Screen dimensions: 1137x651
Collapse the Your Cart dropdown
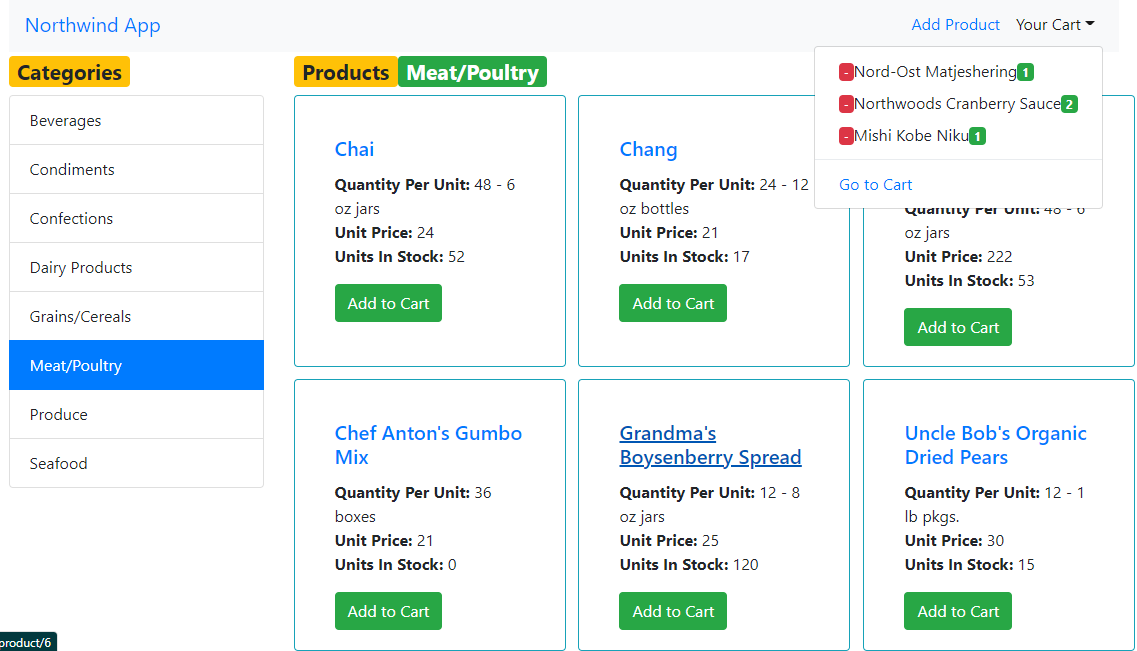click(x=1055, y=25)
